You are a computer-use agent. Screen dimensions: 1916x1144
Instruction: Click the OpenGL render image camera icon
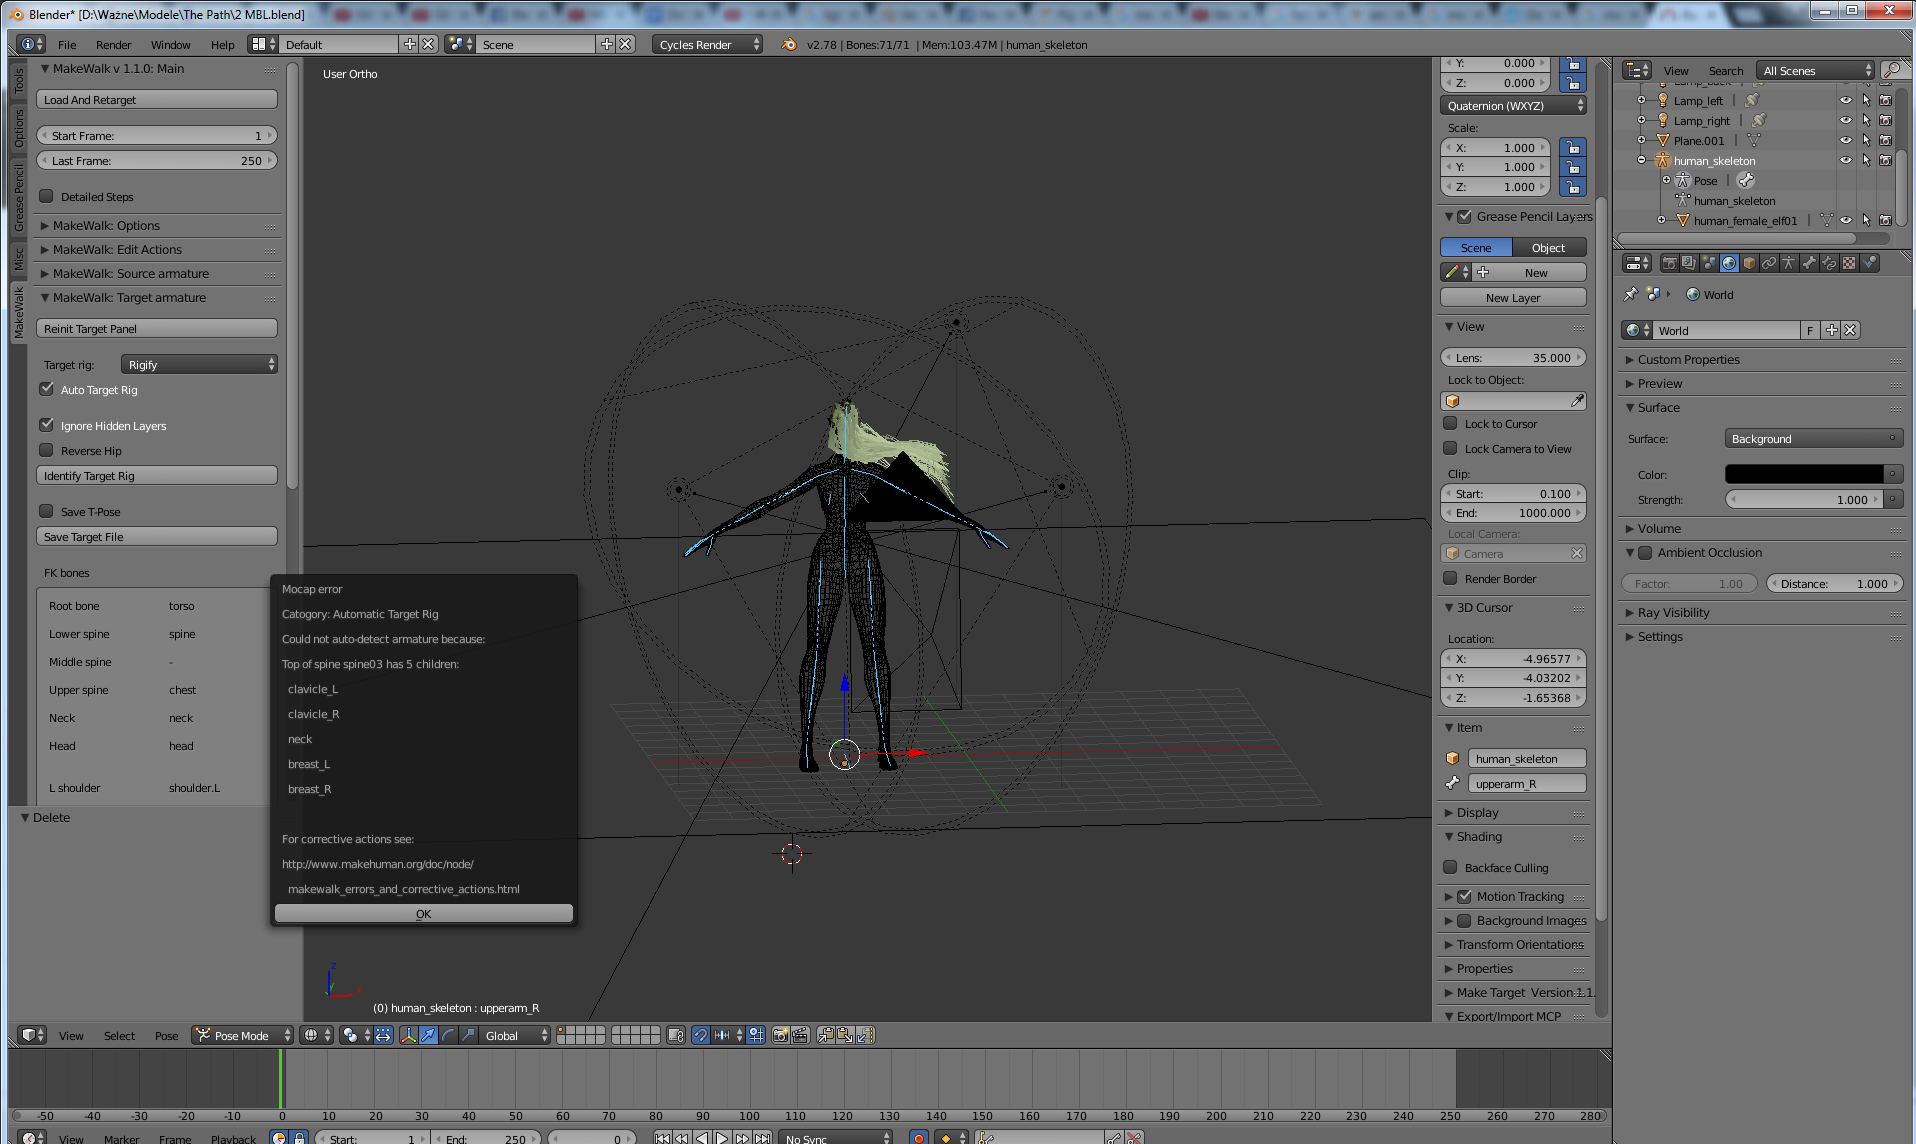pyautogui.click(x=781, y=1036)
